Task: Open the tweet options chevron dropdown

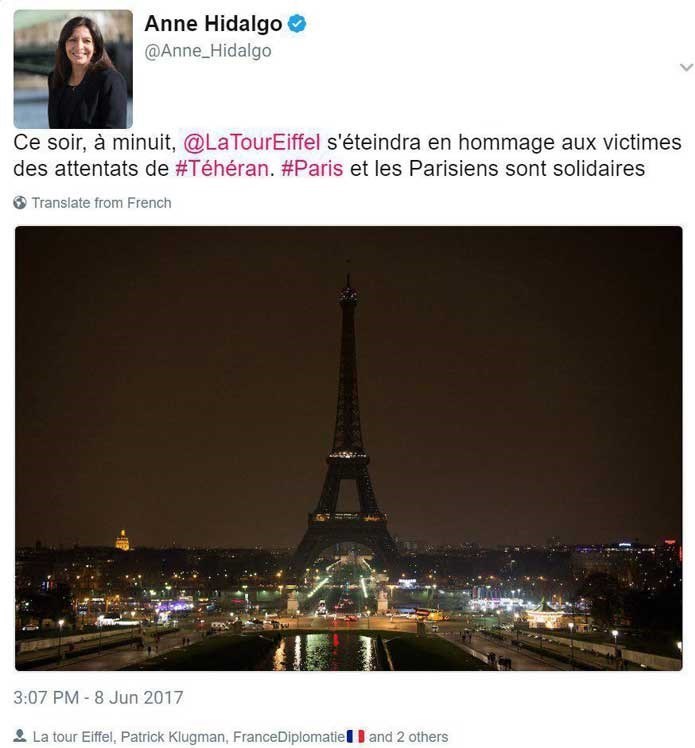Action: pyautogui.click(x=686, y=67)
